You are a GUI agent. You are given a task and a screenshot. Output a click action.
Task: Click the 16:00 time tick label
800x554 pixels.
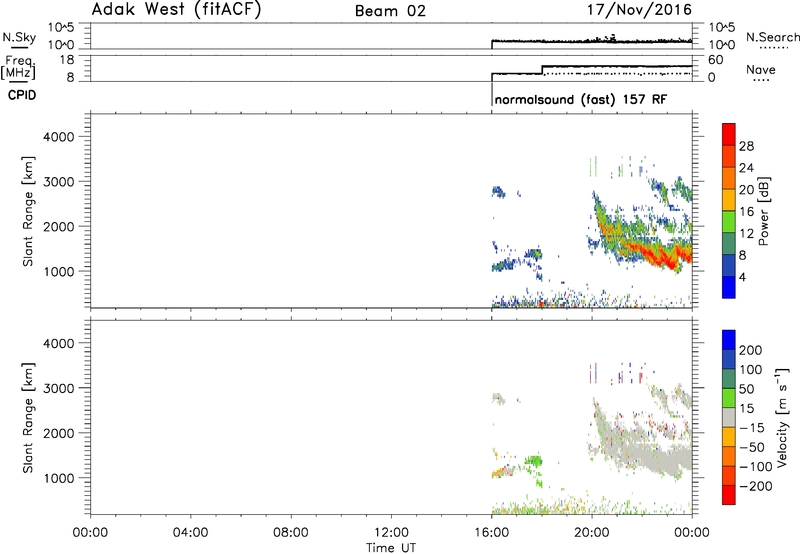(x=491, y=533)
